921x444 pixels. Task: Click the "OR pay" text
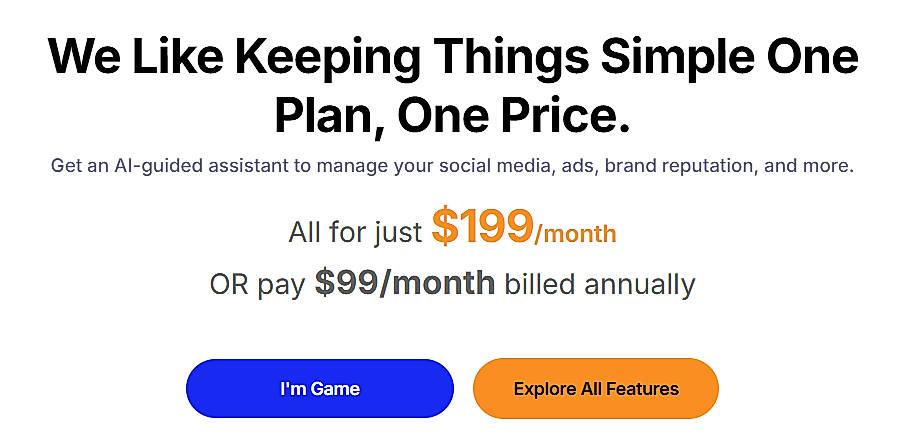pyautogui.click(x=258, y=284)
